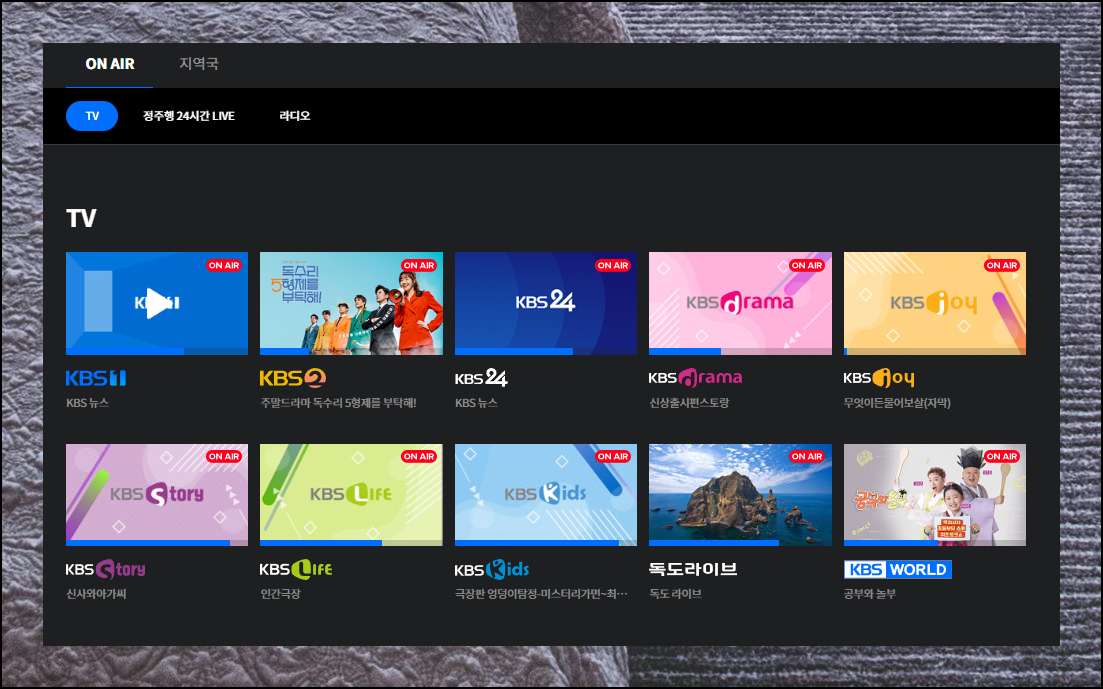The height and width of the screenshot is (689, 1103).
Task: Click the '독도 라이브' program caption
Action: coord(675,594)
